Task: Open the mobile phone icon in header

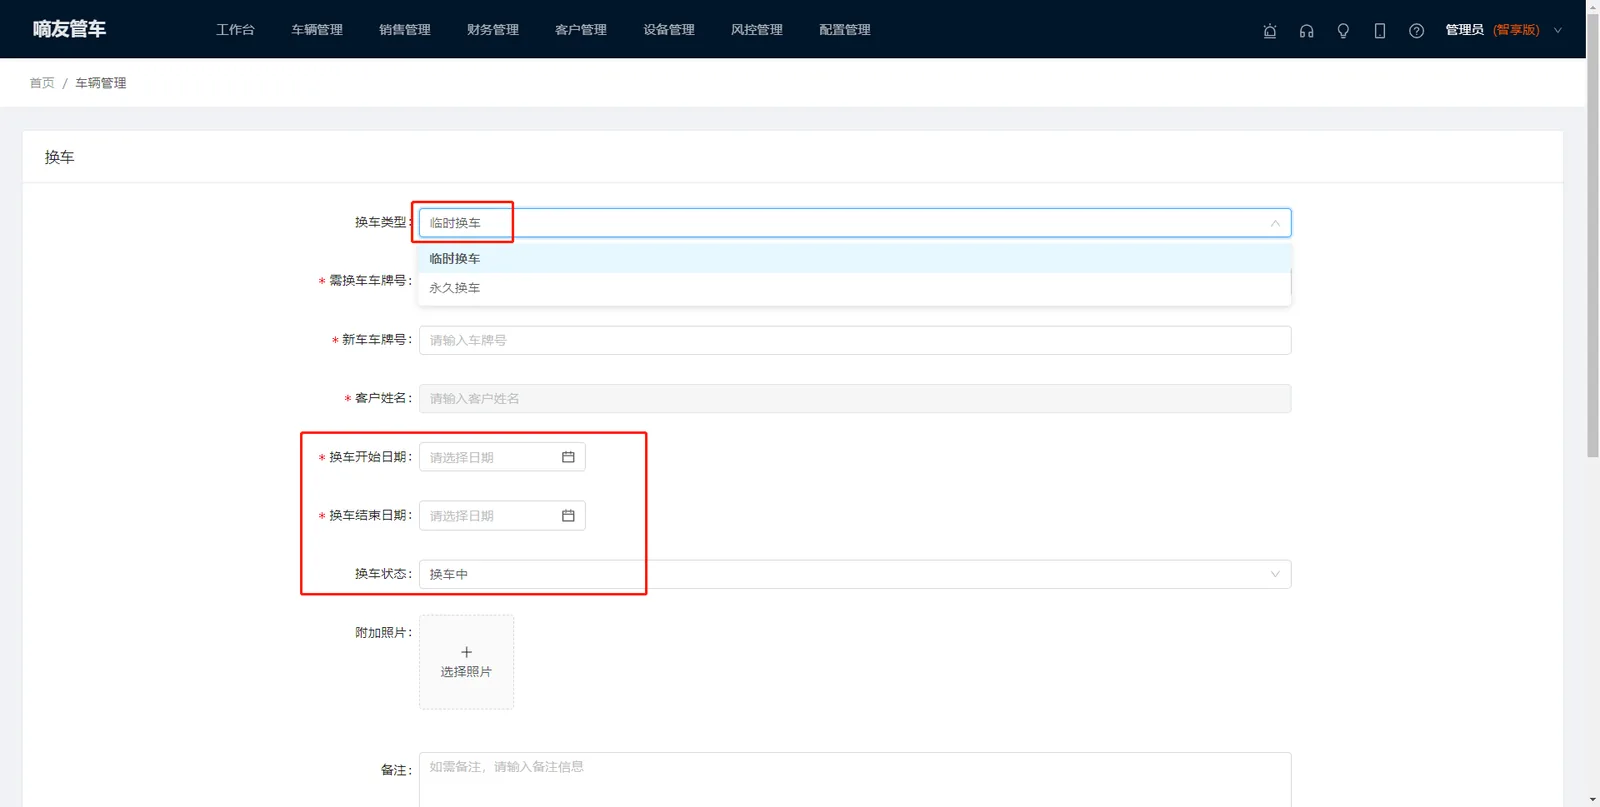Action: tap(1380, 31)
